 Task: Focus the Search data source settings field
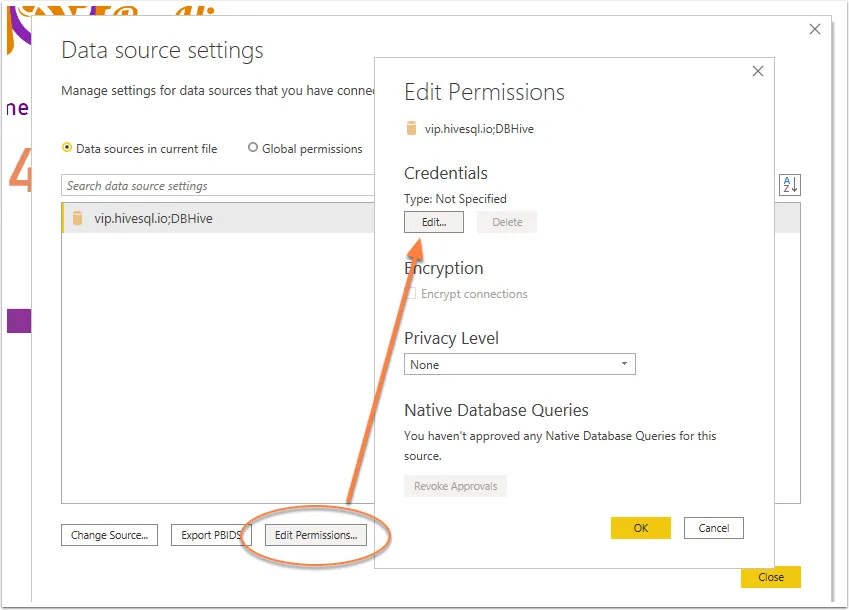click(218, 185)
